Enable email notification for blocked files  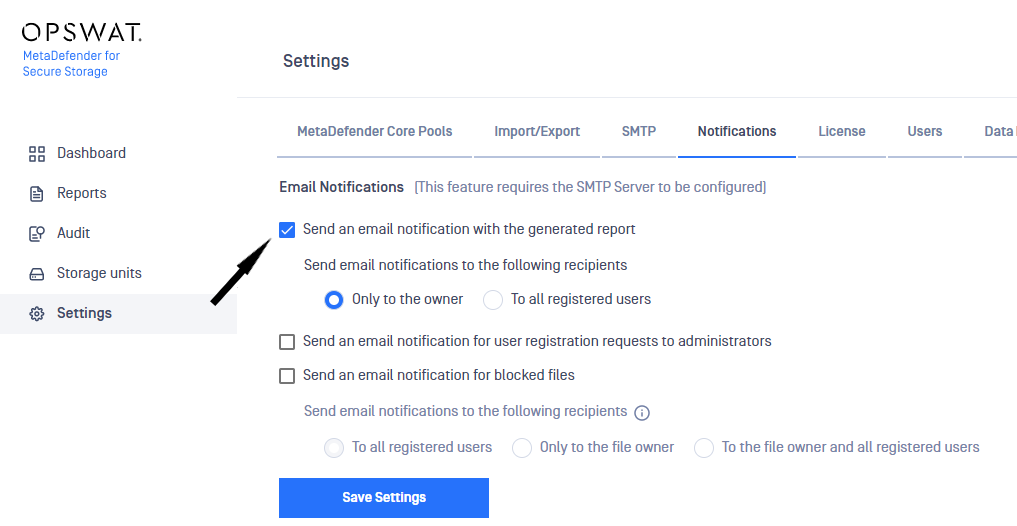(x=287, y=376)
